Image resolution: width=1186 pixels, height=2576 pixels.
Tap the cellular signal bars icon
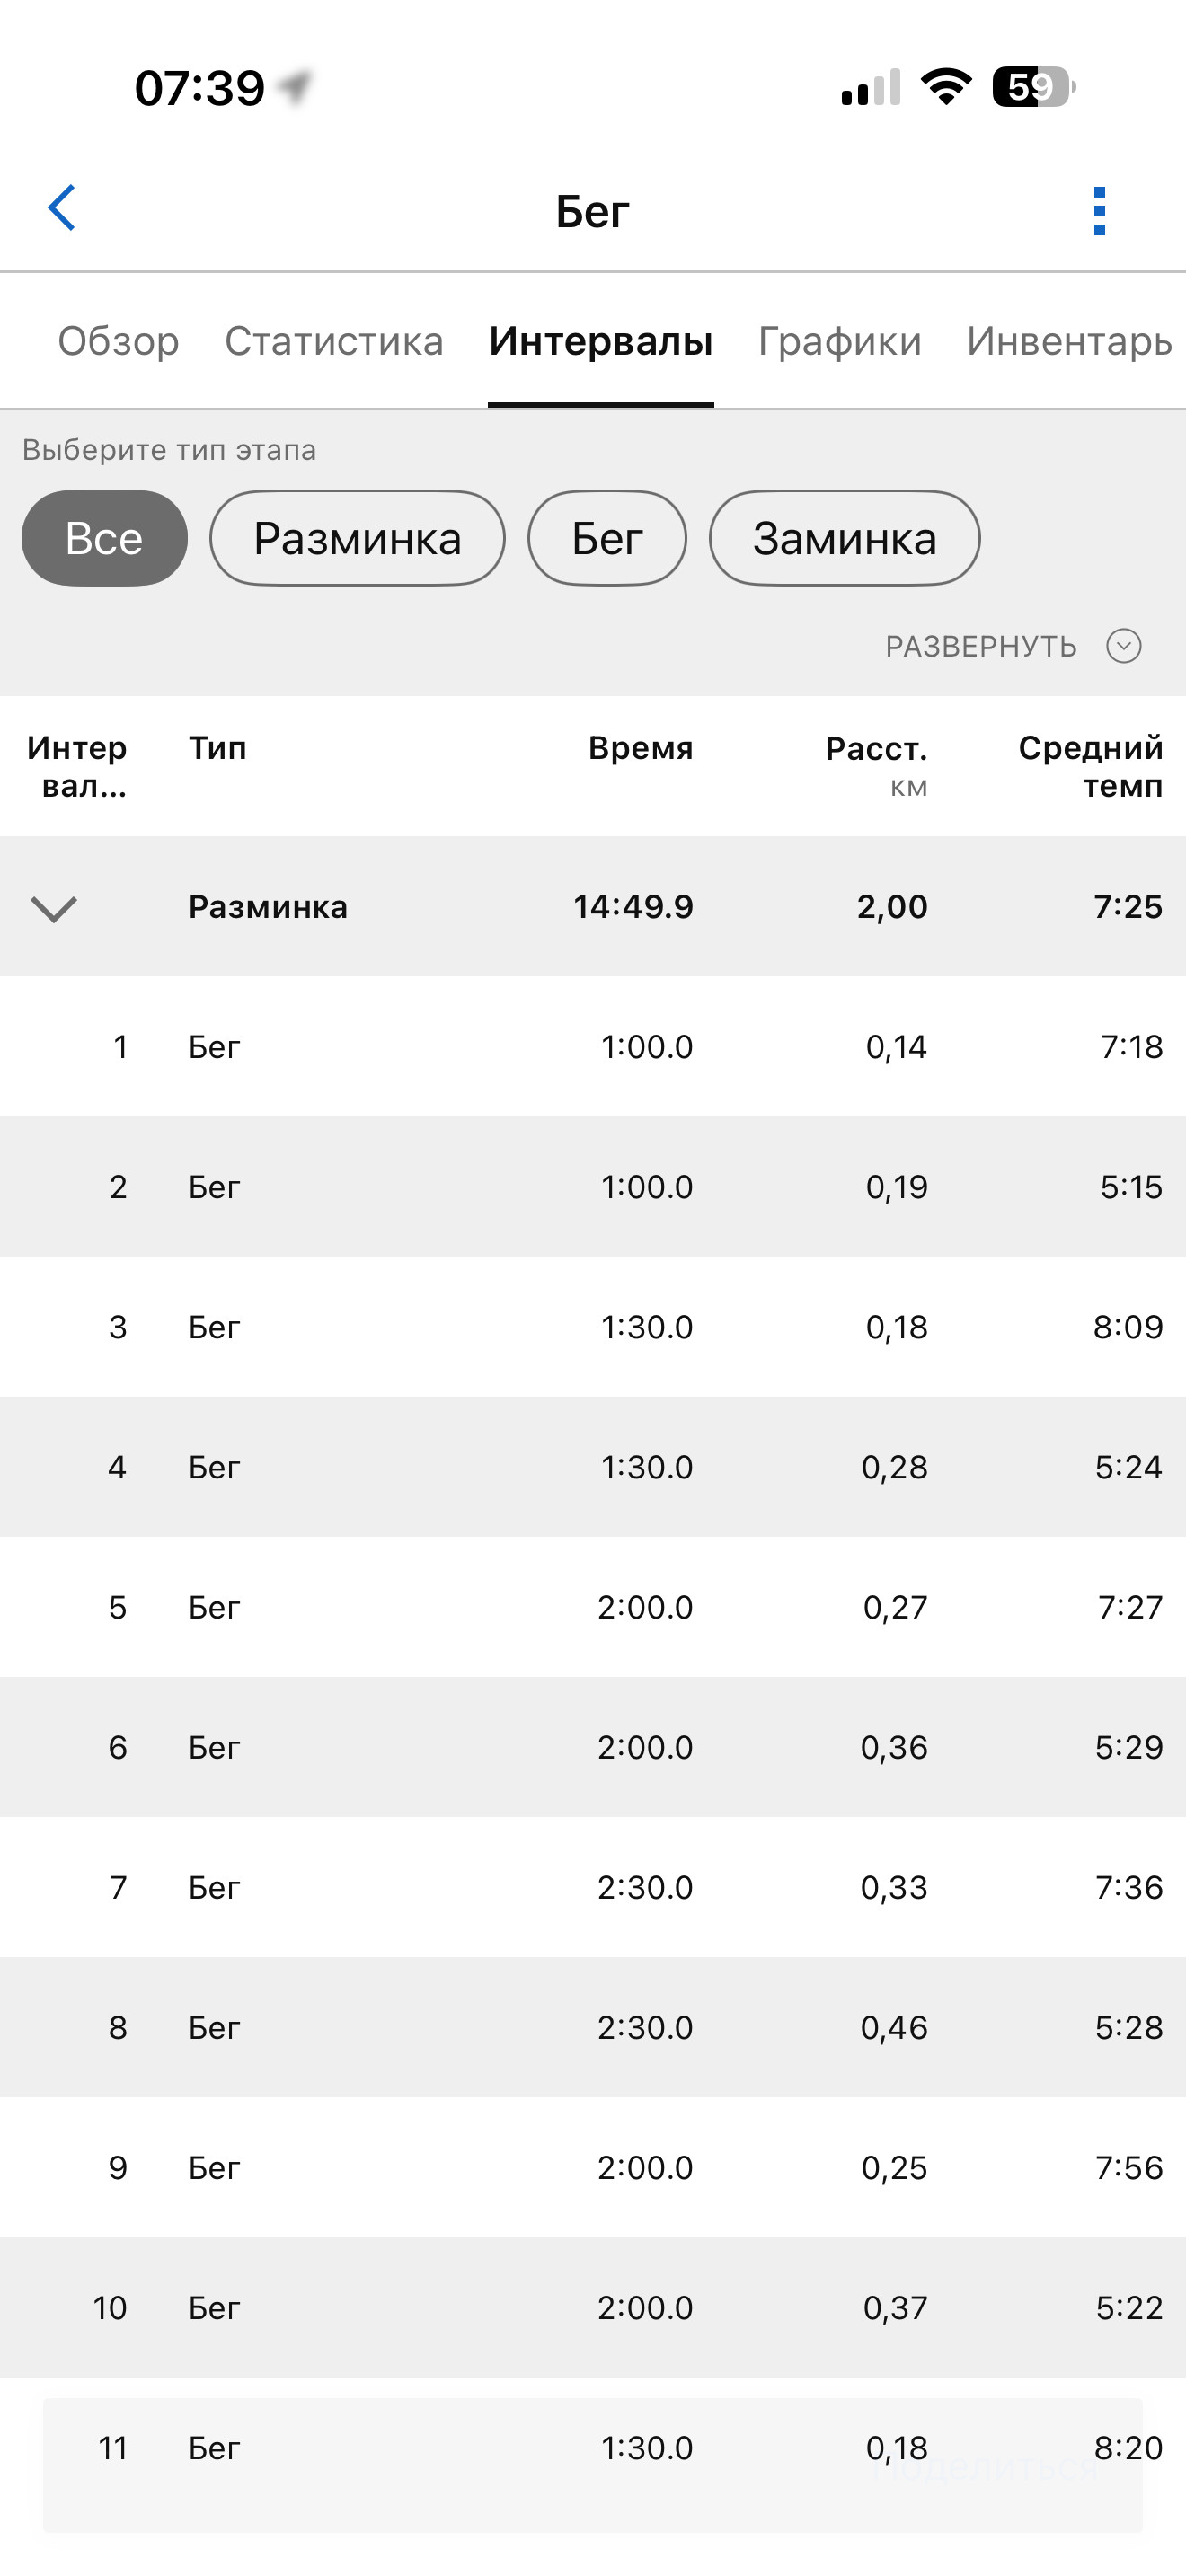[871, 87]
